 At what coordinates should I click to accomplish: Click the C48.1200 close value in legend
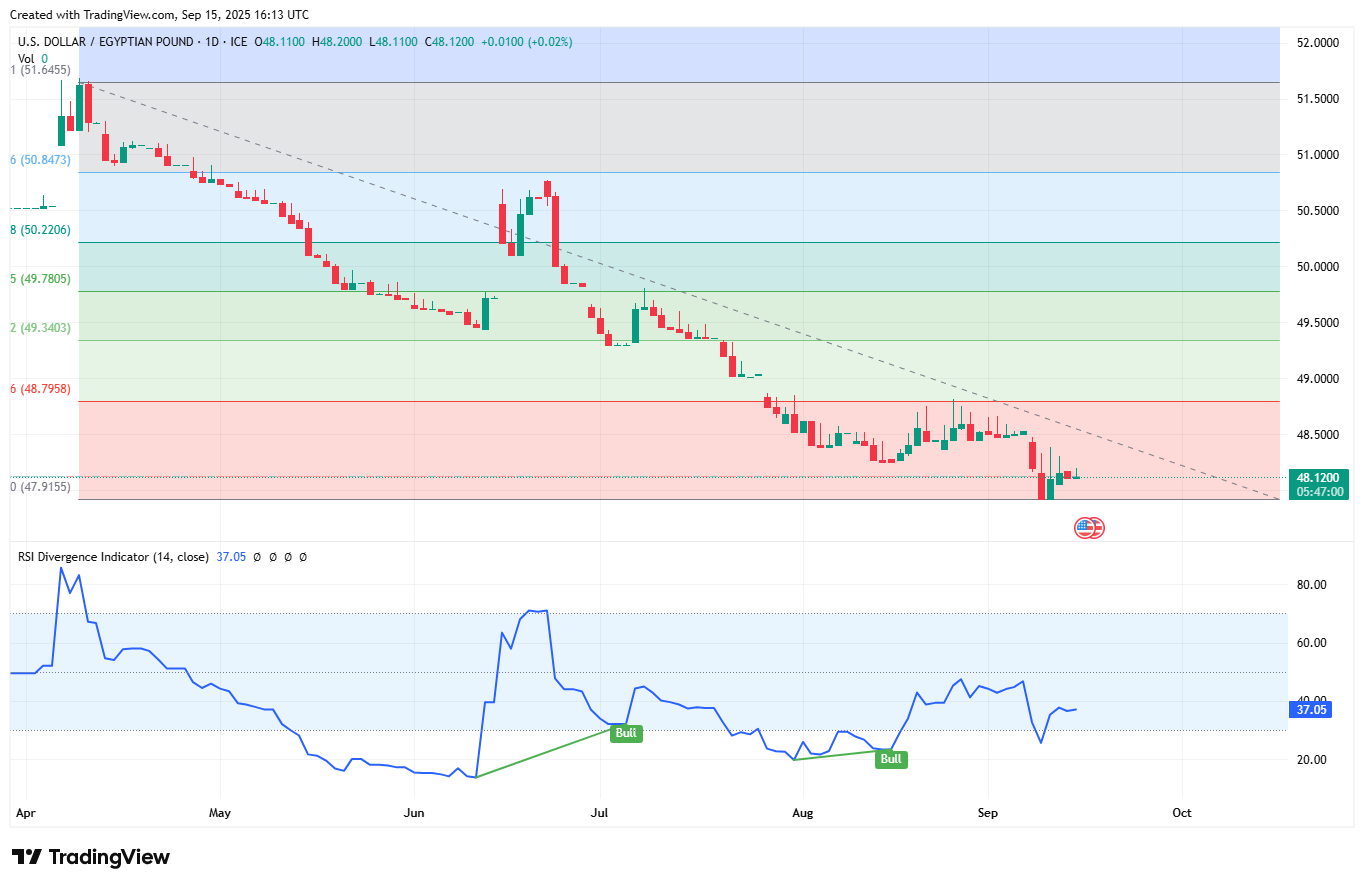[x=450, y=42]
